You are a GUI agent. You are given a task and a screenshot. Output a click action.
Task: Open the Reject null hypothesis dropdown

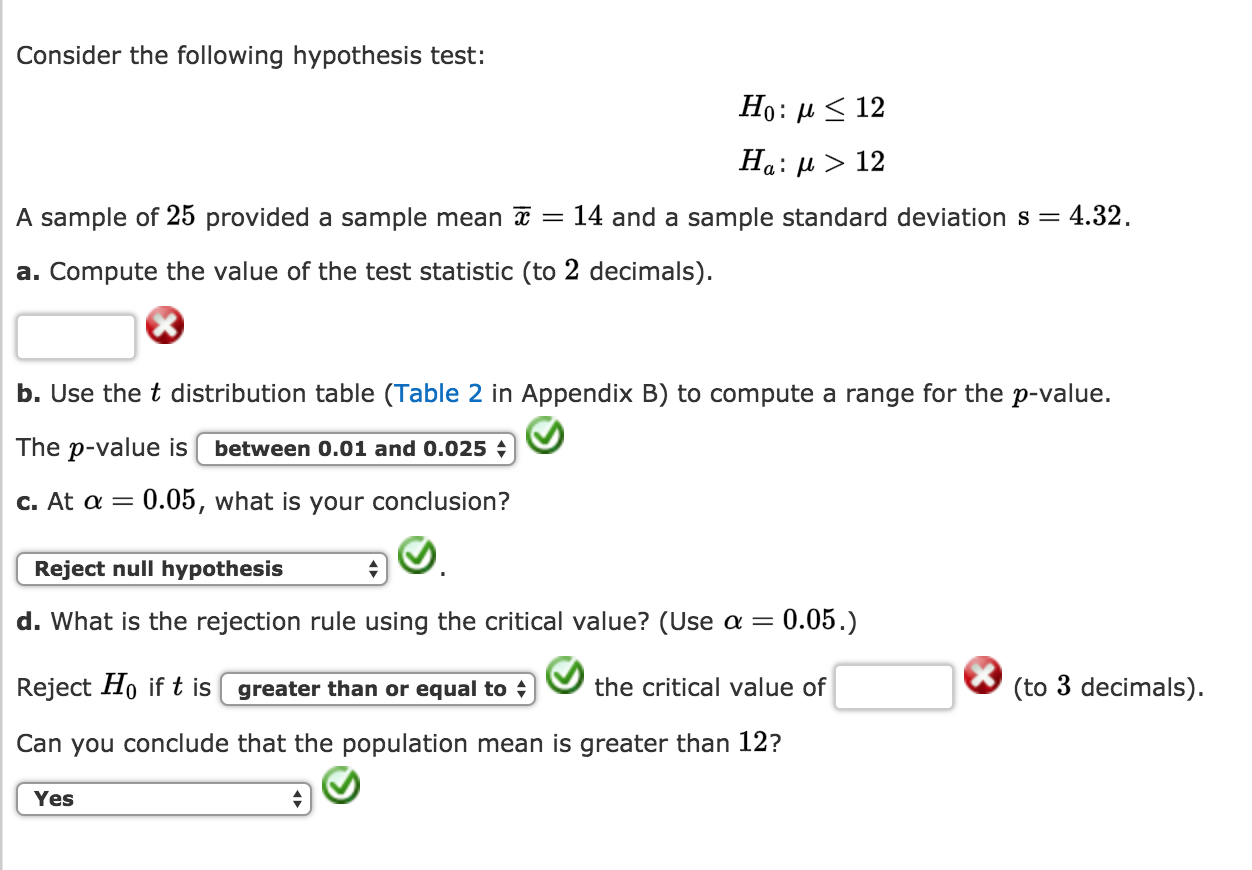click(201, 569)
